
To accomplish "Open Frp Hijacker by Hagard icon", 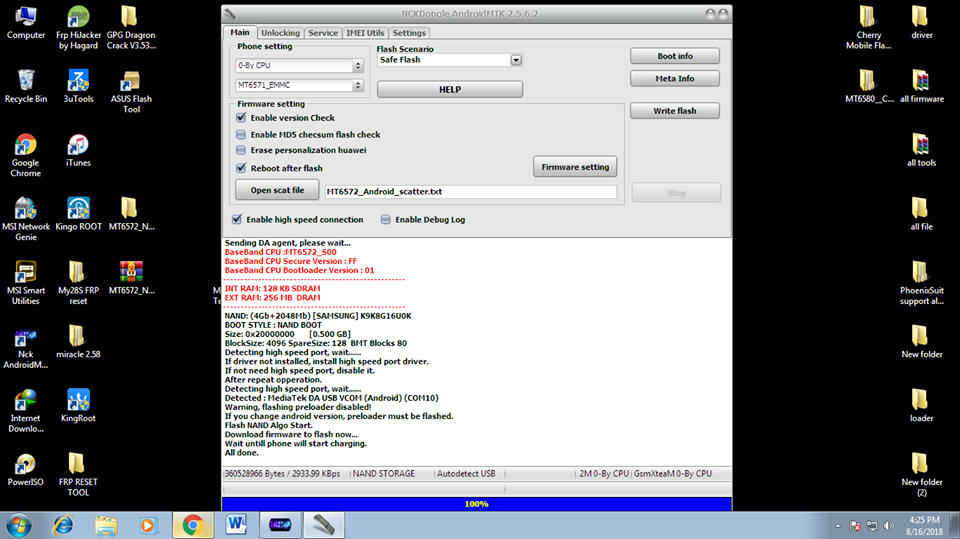I will tap(78, 28).
